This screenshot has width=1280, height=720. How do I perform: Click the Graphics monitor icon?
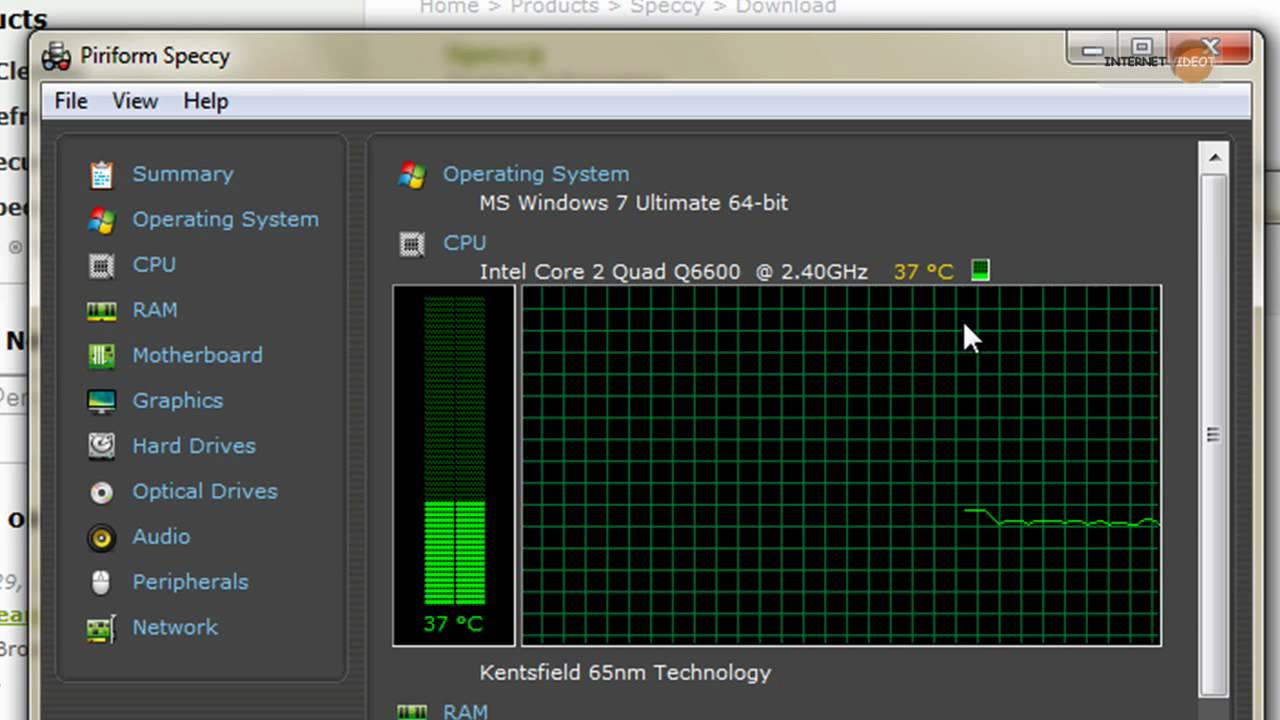[x=101, y=401]
